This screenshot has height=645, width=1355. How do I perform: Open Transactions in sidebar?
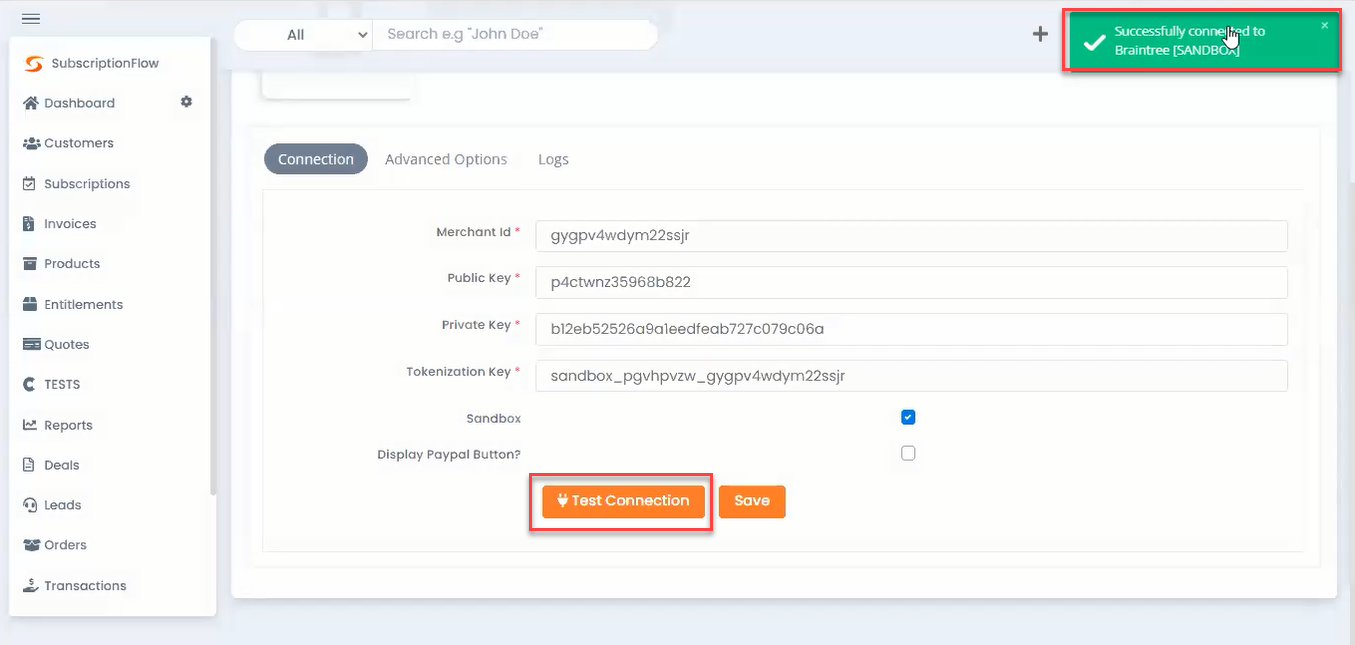85,586
